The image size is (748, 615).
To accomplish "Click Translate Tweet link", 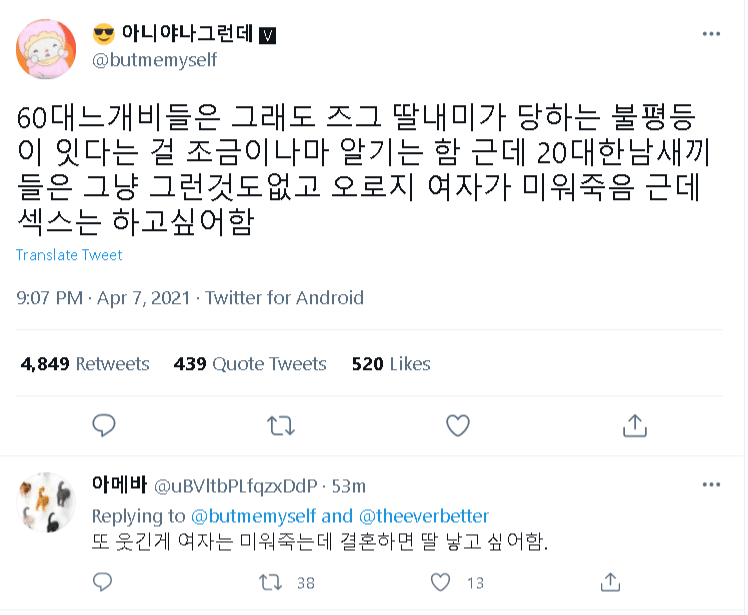I will point(69,255).
